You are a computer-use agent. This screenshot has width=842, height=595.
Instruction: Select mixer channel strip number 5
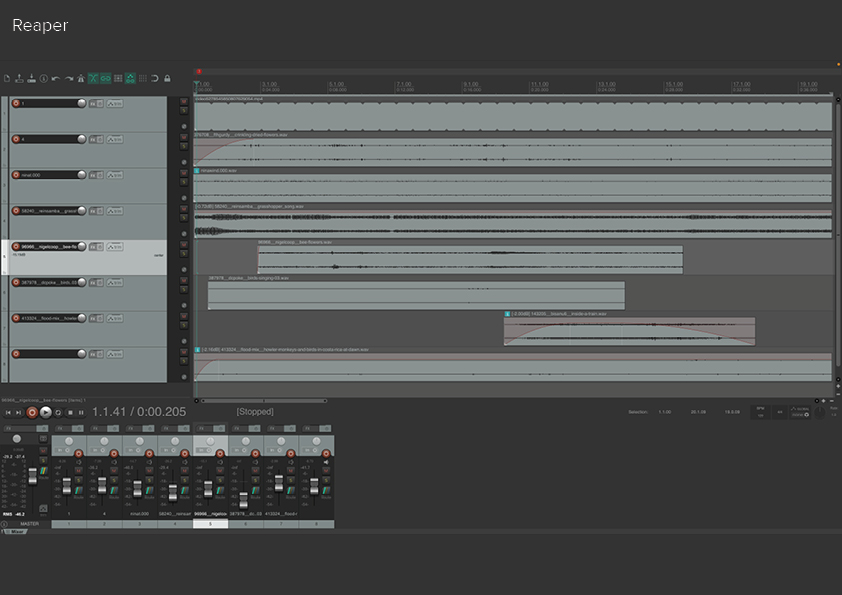210,523
